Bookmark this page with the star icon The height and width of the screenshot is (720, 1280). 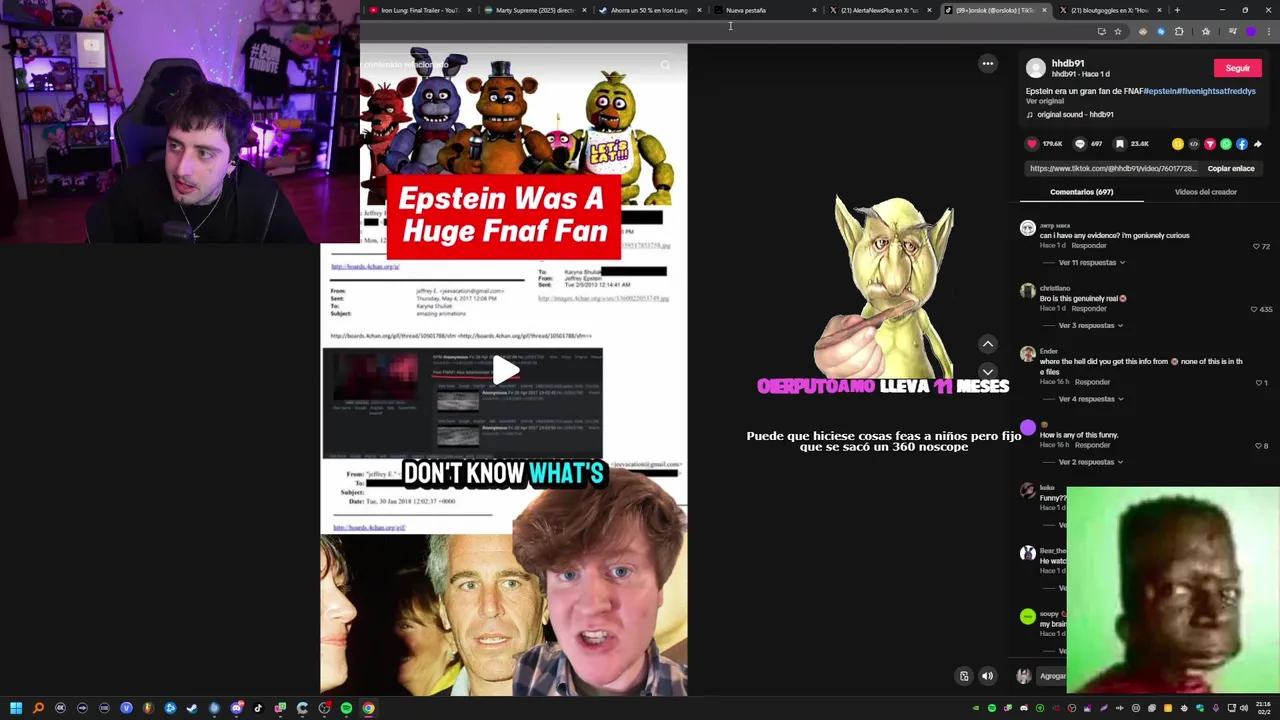click(x=1118, y=32)
